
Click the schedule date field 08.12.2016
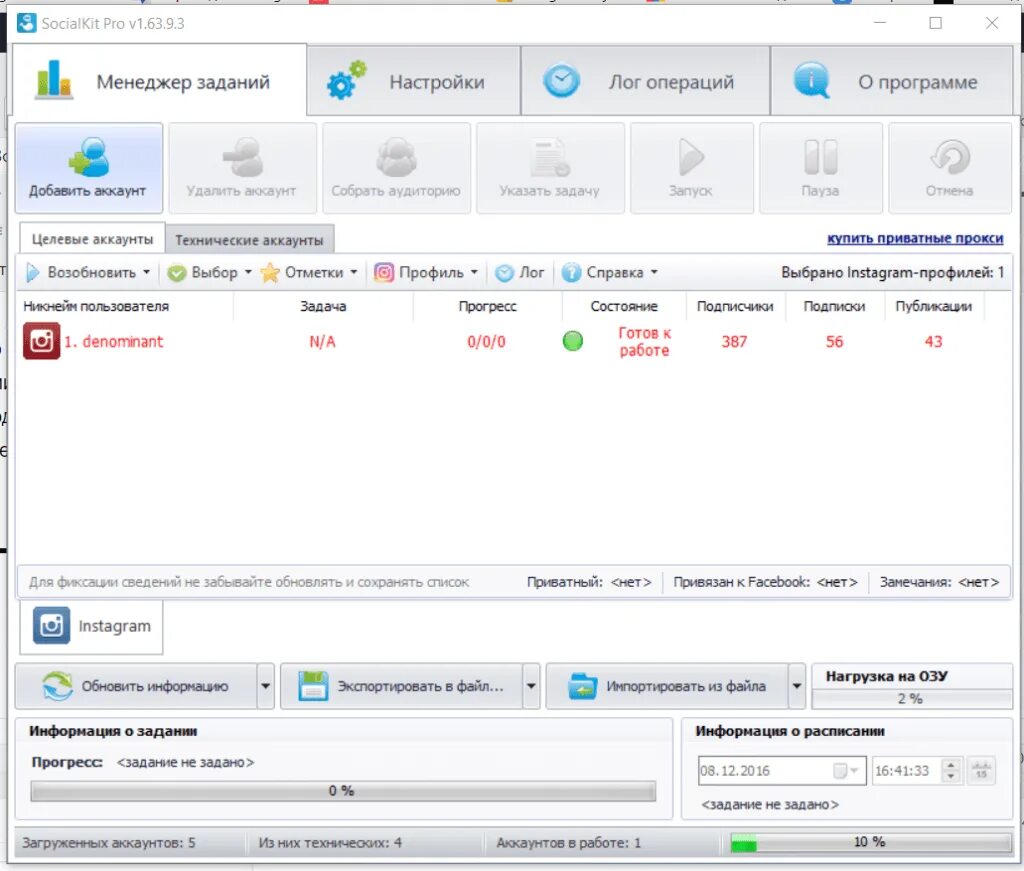782,770
